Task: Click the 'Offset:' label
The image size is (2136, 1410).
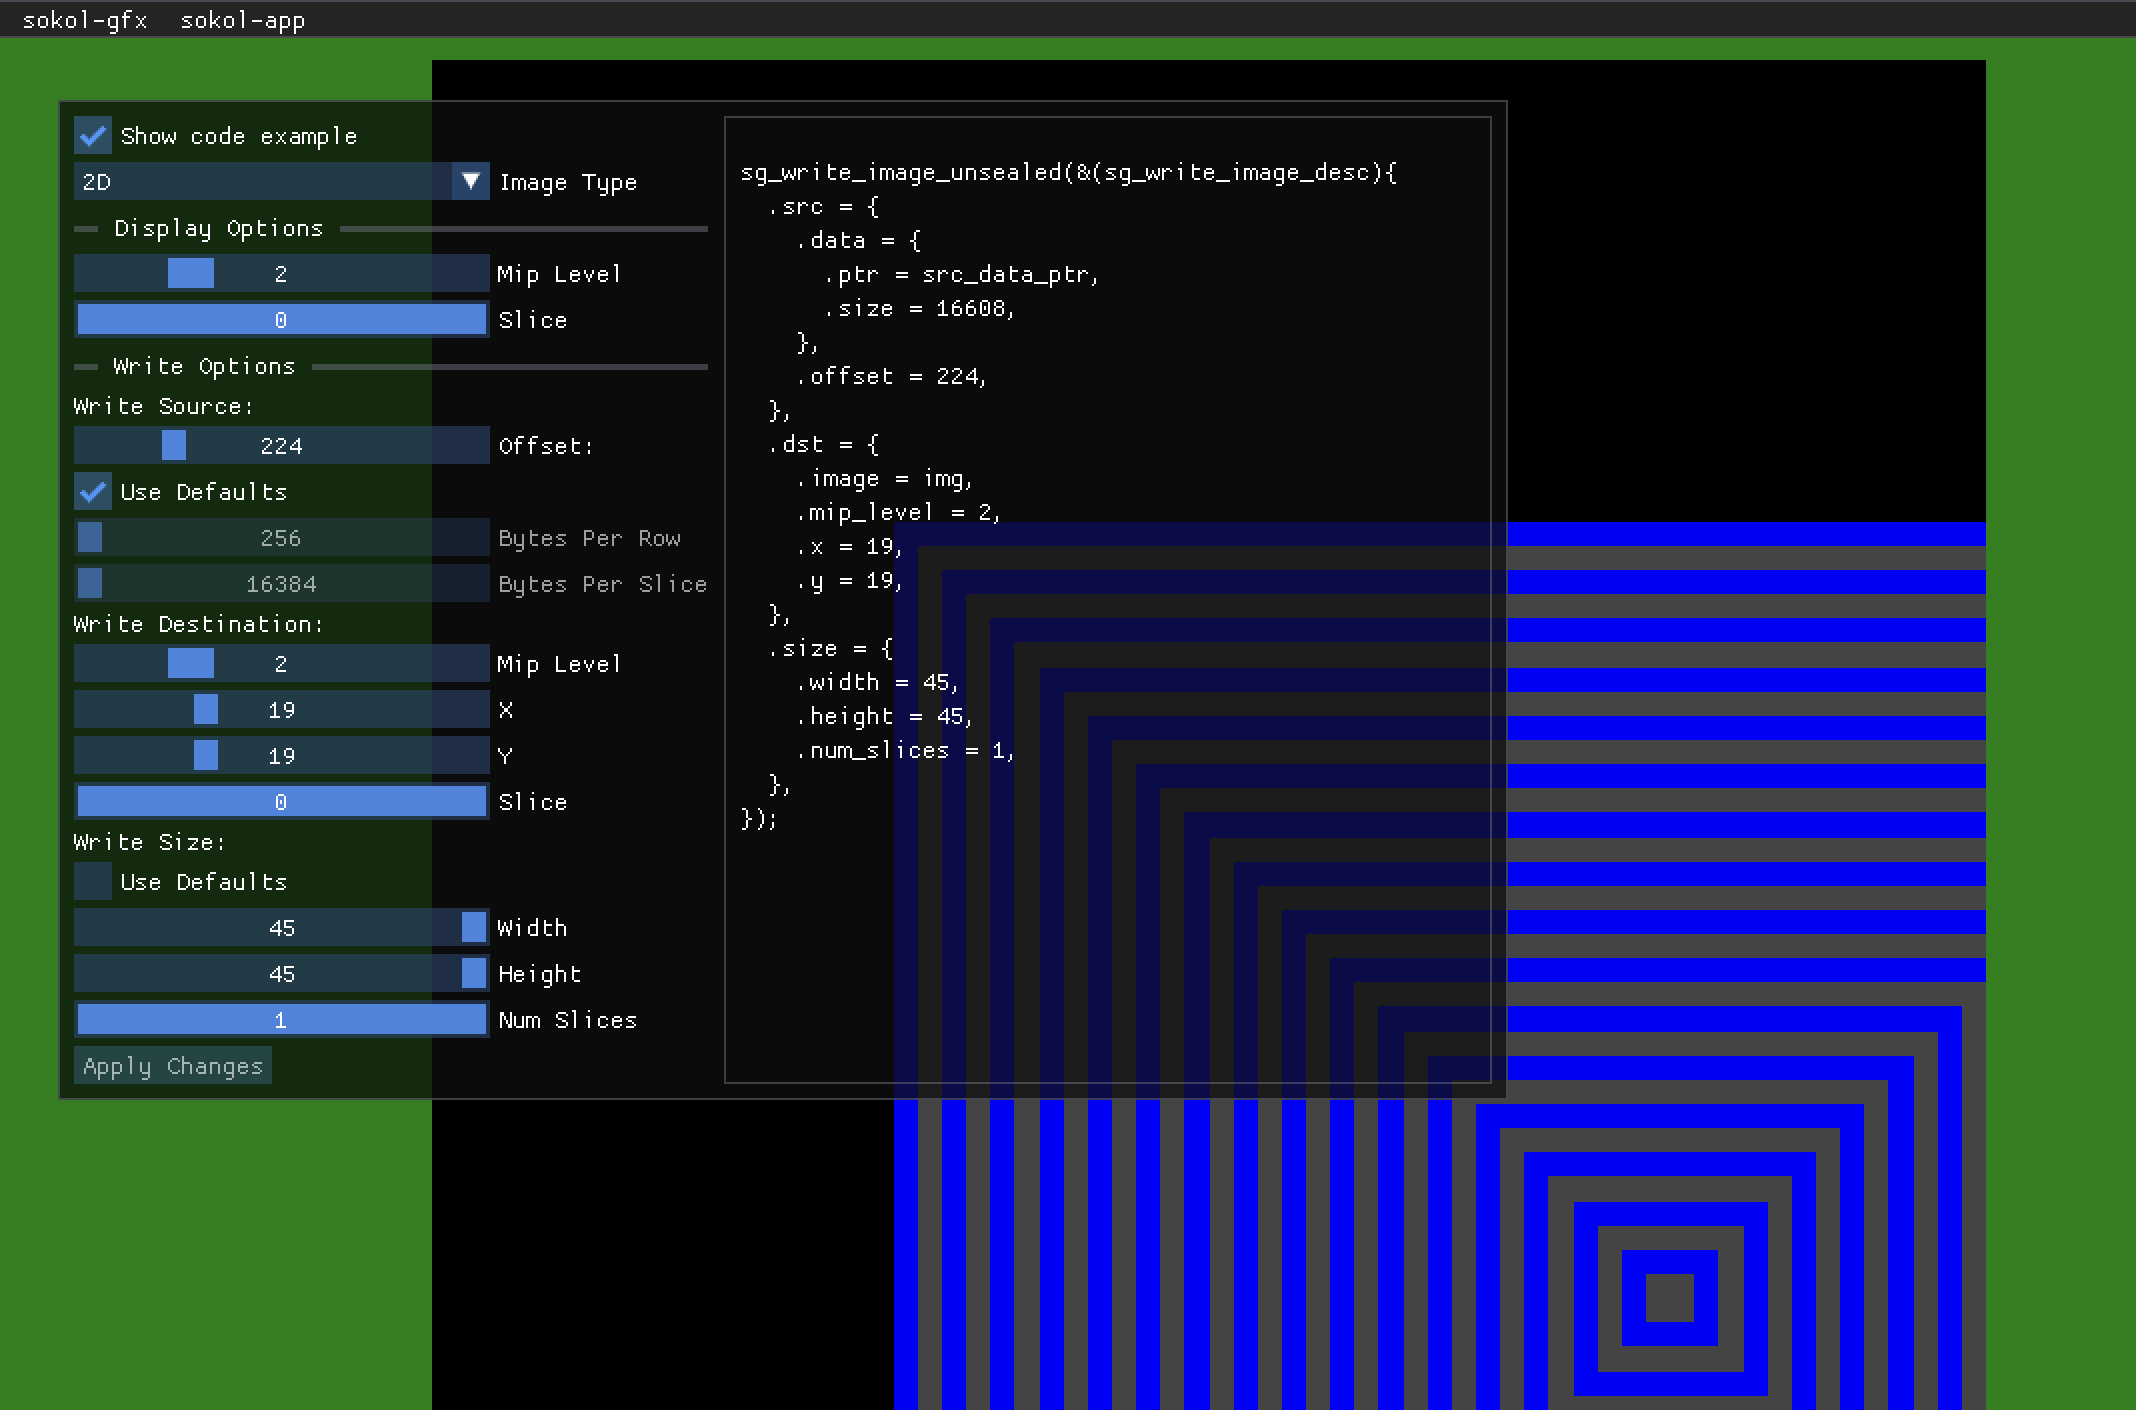Action: tap(546, 446)
